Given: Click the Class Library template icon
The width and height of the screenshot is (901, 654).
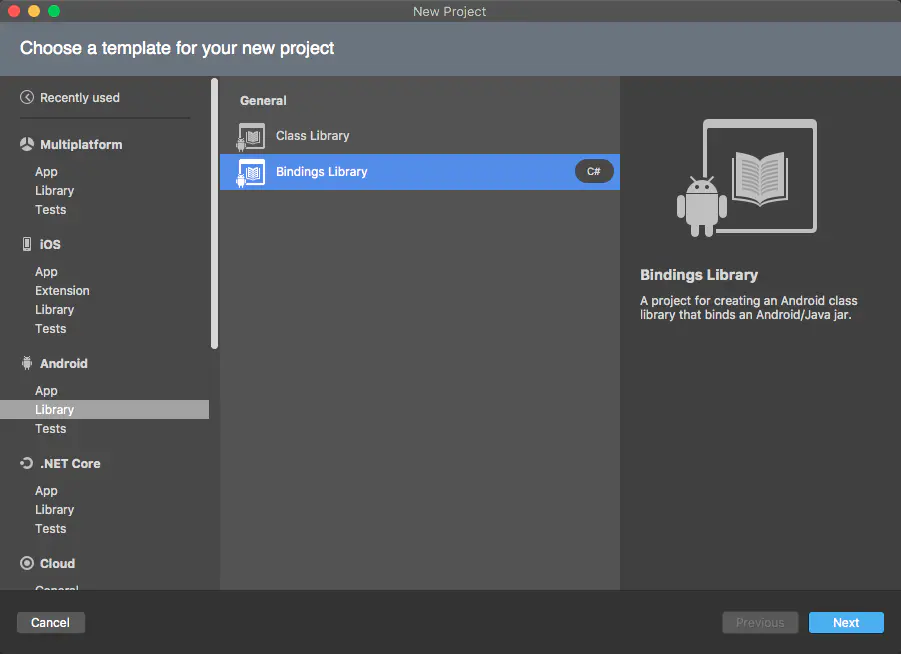Looking at the screenshot, I should [251, 136].
